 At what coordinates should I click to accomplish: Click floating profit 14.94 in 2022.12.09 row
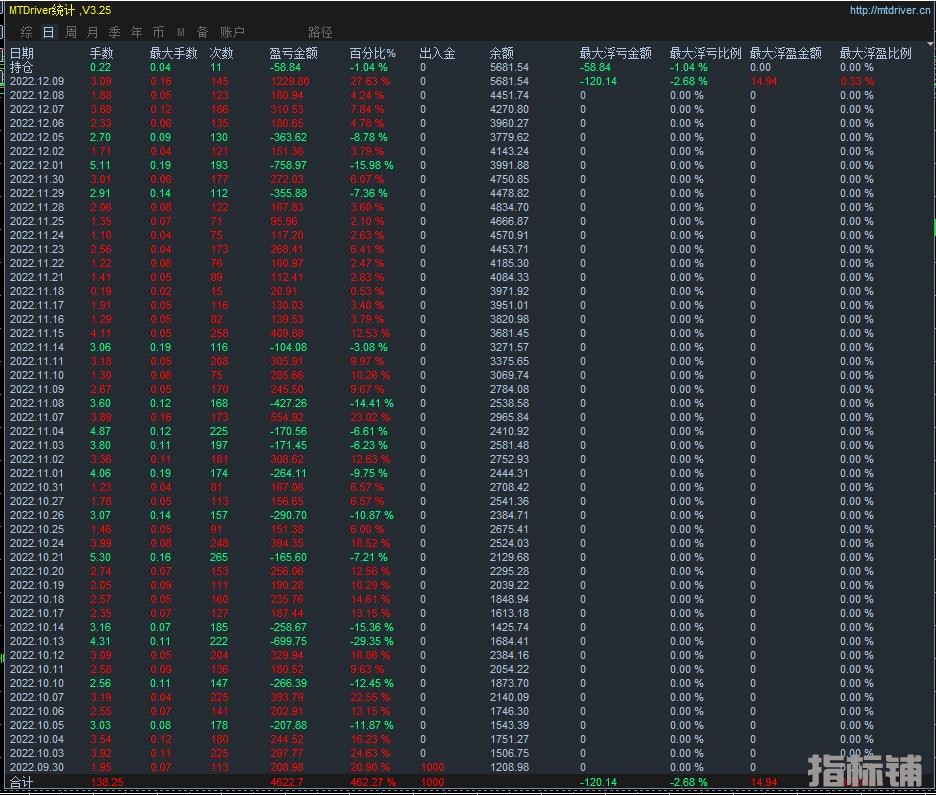coord(763,81)
